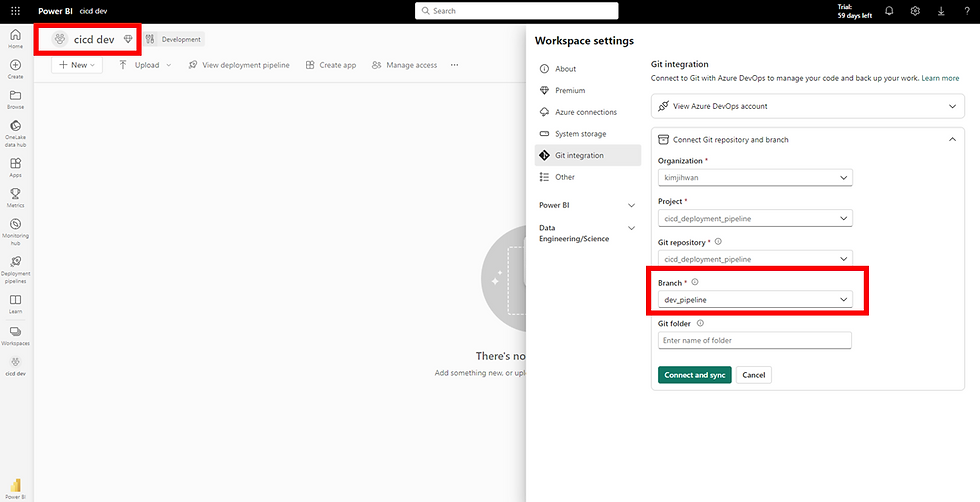
Task: Click the Trial 59 days left indicator
Action: click(x=854, y=11)
